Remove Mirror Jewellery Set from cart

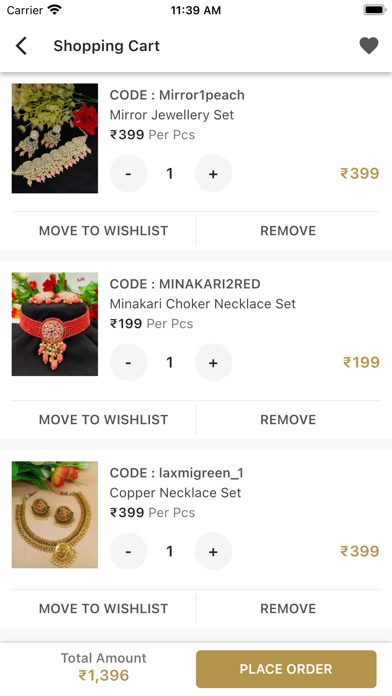pos(288,231)
